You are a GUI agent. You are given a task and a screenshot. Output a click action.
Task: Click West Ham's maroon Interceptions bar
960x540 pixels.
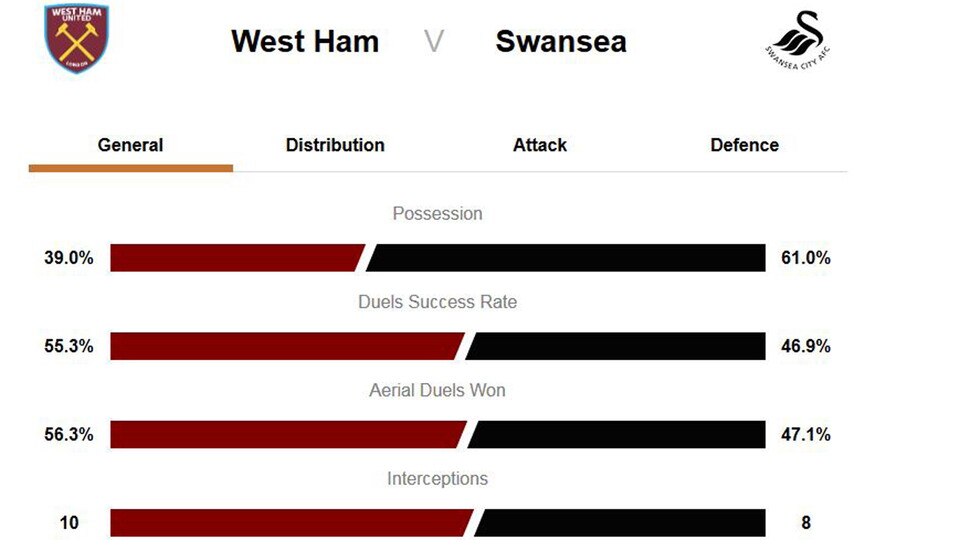[x=290, y=522]
